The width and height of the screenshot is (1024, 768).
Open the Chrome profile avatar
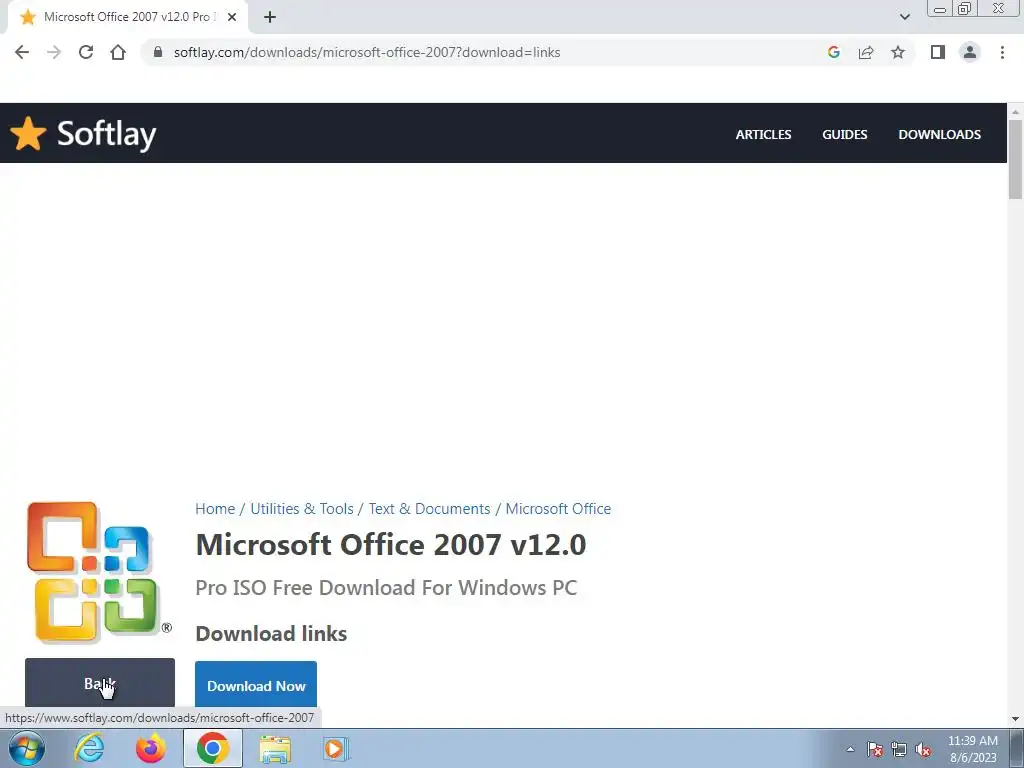(970, 52)
